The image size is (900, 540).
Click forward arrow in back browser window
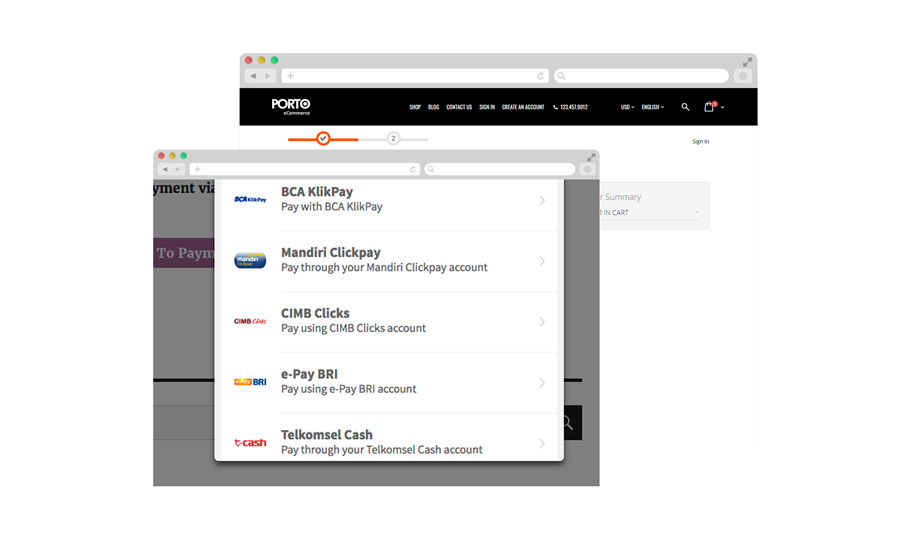[268, 76]
